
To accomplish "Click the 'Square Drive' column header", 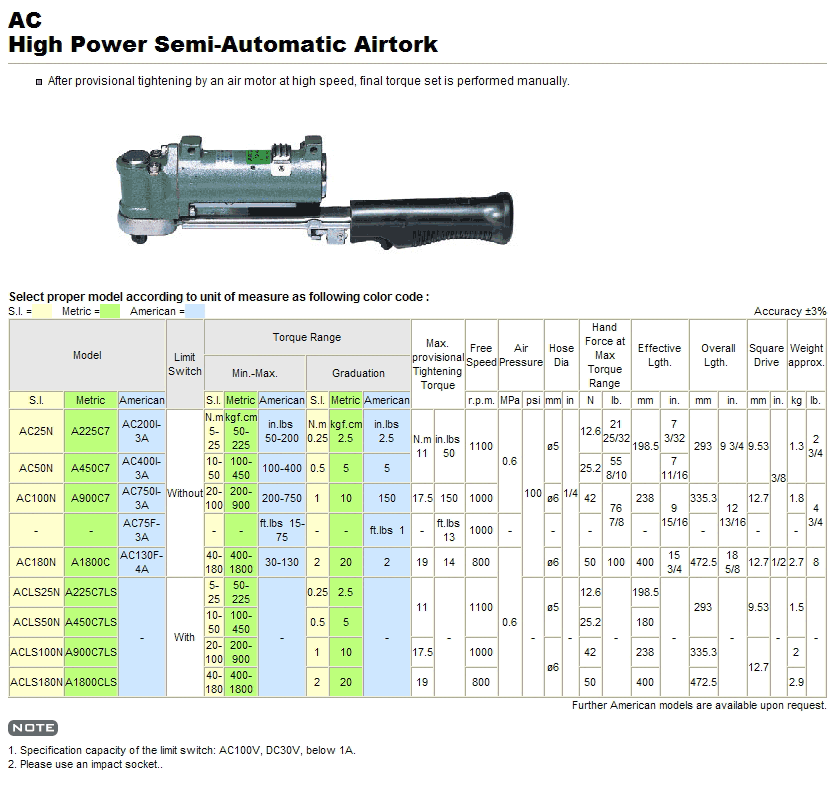I will click(x=767, y=355).
